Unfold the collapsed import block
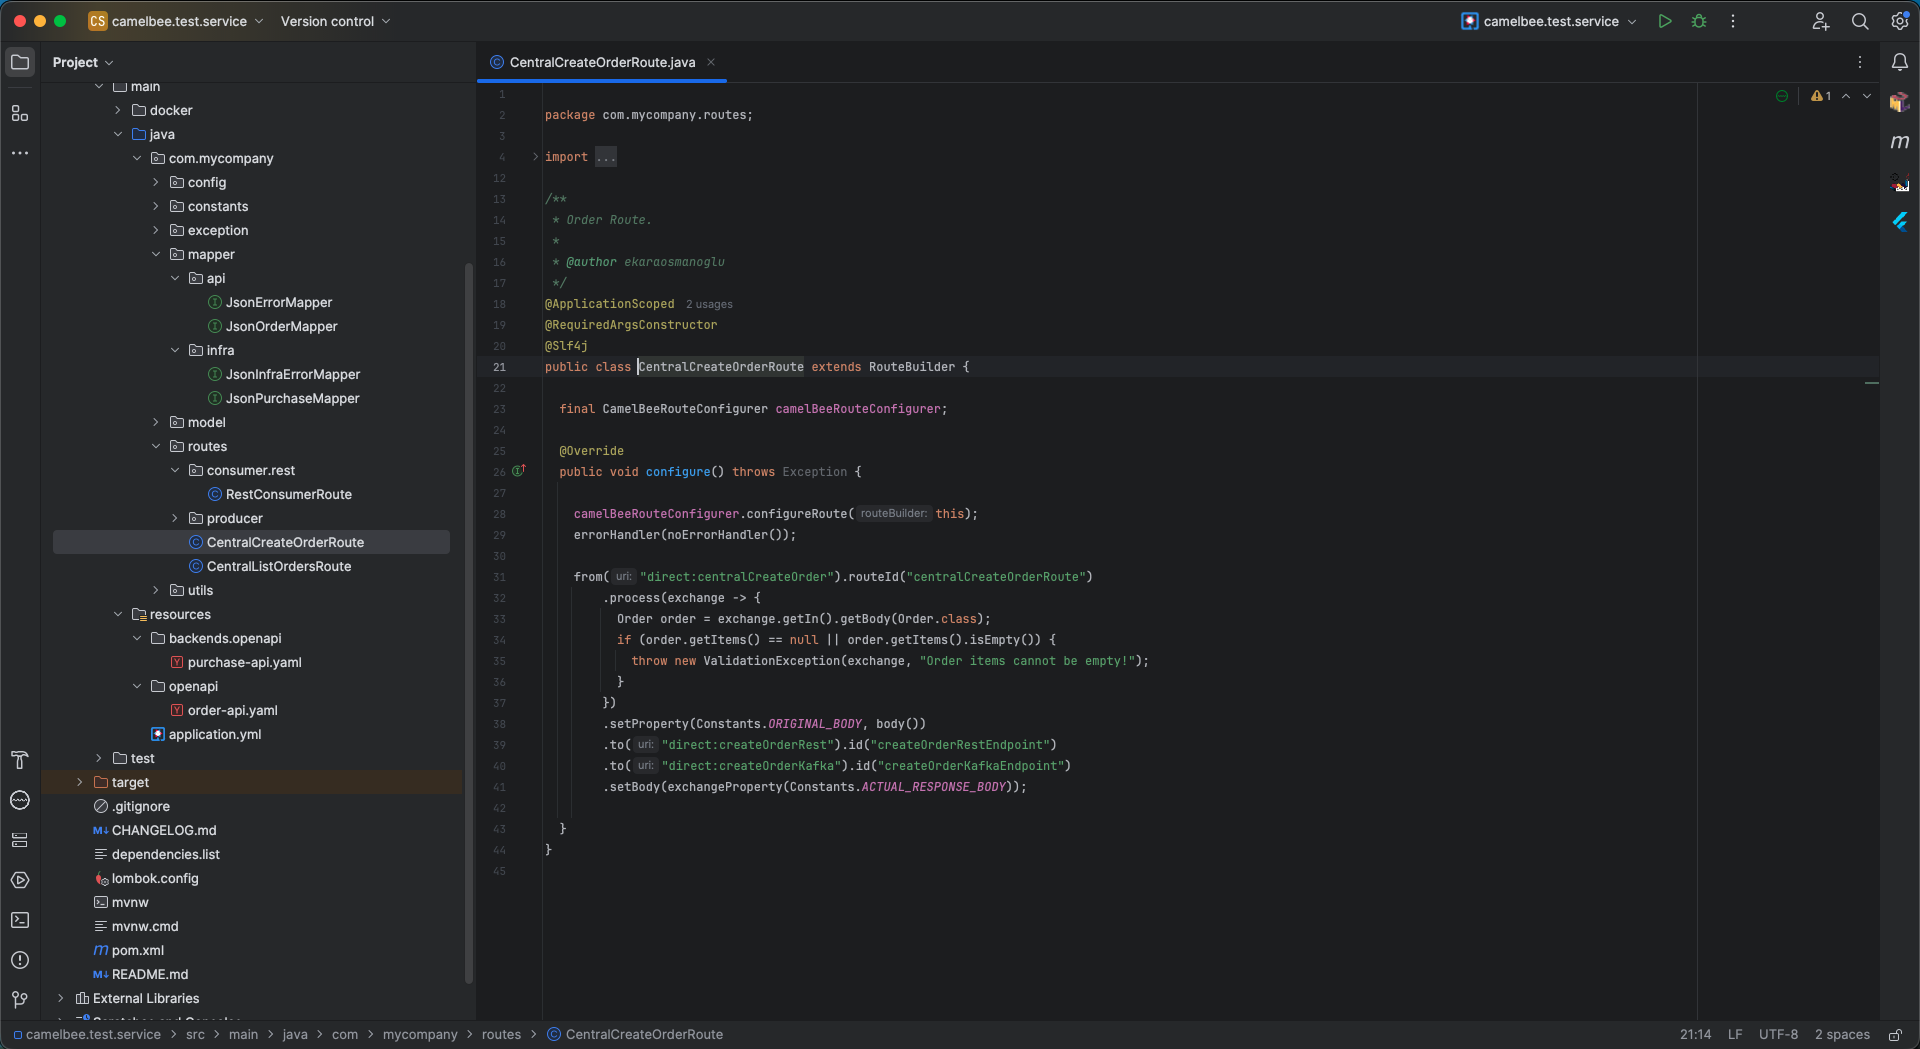The image size is (1920, 1049). (536, 157)
